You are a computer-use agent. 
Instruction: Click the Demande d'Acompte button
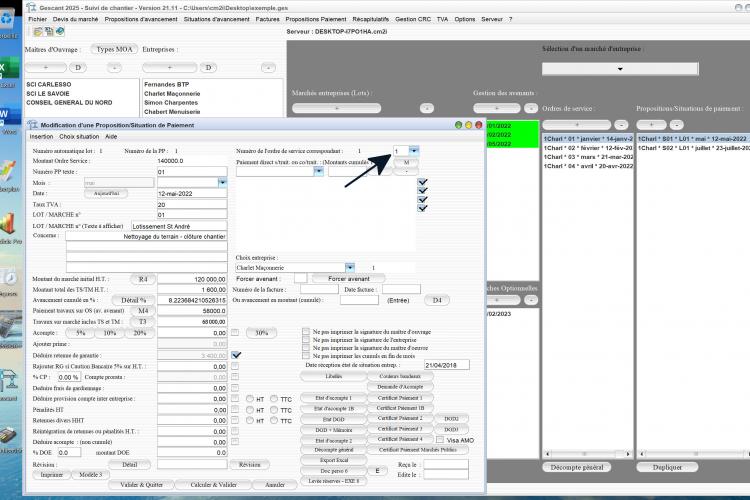(x=400, y=387)
